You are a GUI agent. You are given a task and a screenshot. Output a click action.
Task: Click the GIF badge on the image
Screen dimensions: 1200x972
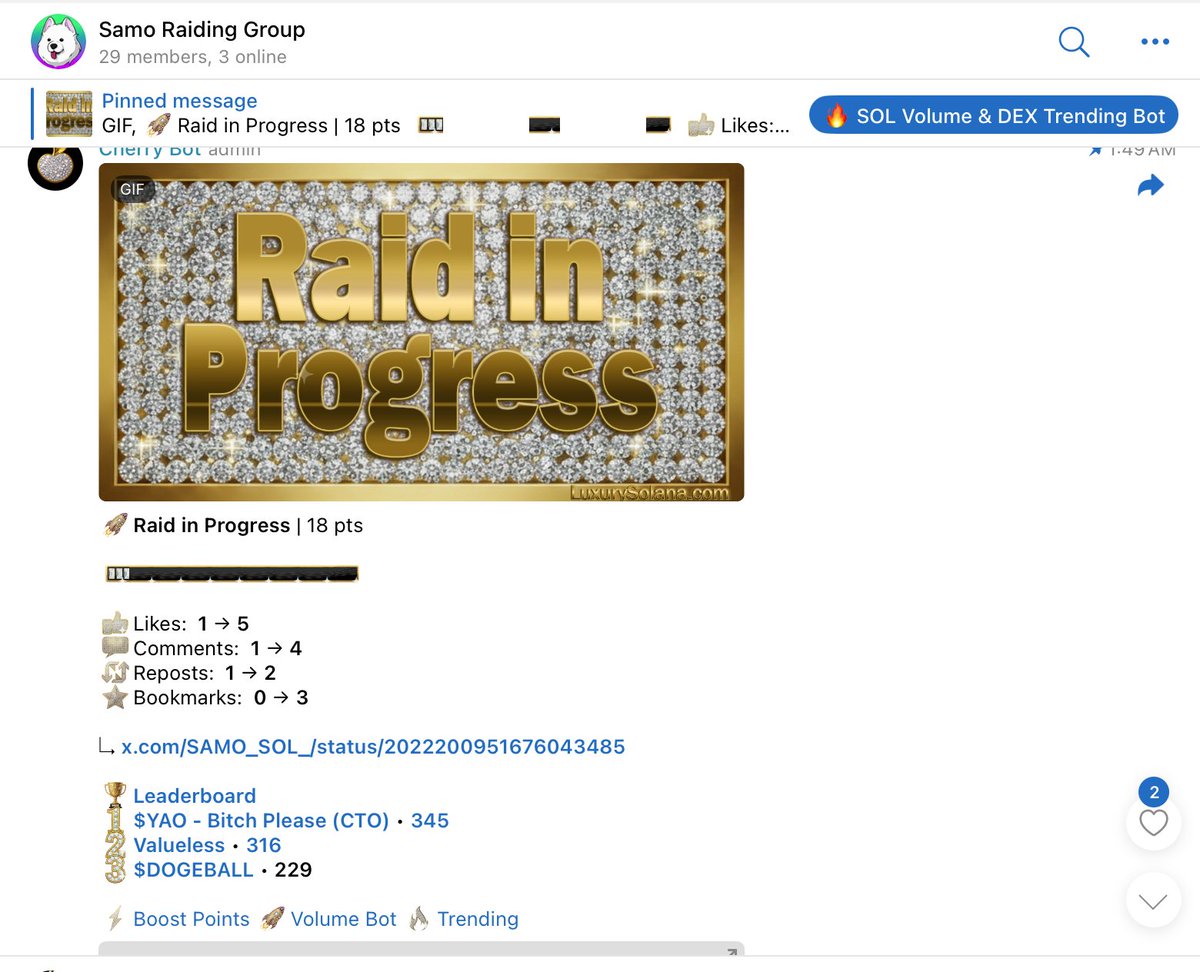pos(132,188)
